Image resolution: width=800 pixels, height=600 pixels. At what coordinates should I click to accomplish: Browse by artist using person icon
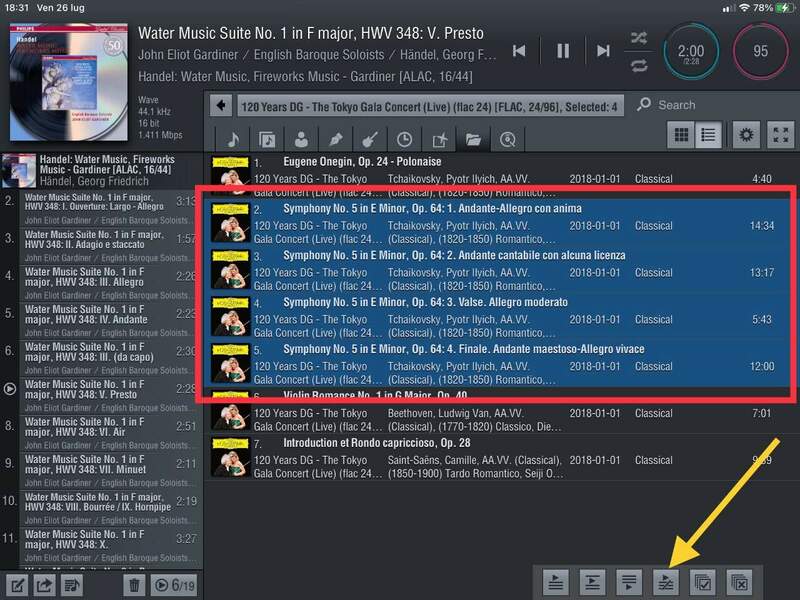click(301, 139)
